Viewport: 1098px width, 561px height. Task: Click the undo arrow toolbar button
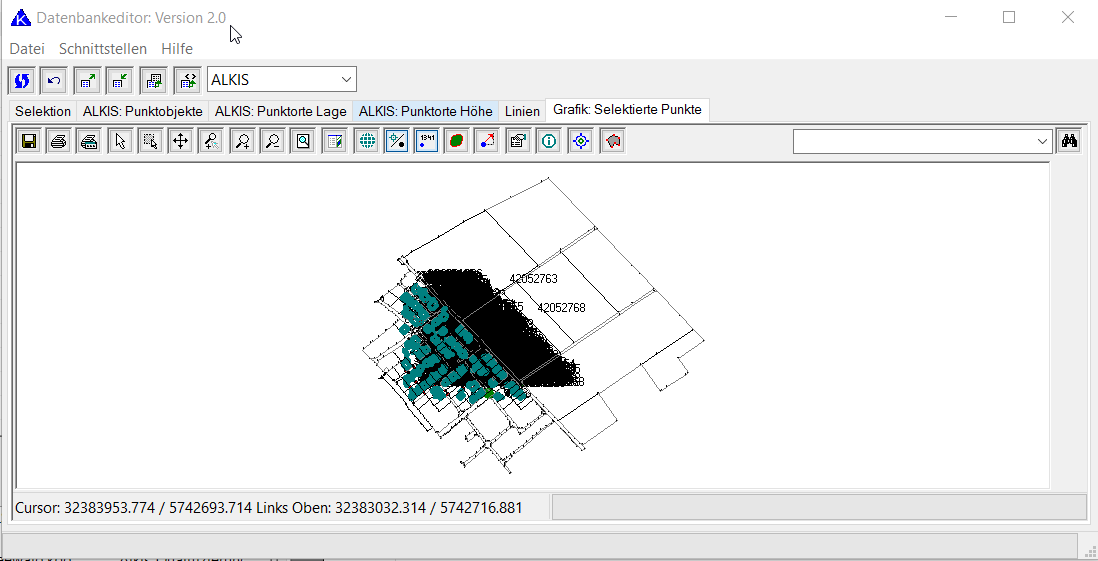[x=54, y=81]
